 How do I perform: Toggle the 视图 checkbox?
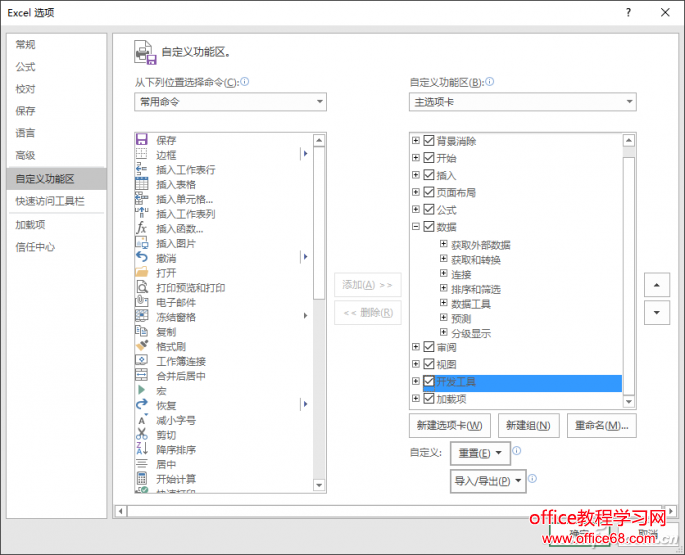(429, 364)
